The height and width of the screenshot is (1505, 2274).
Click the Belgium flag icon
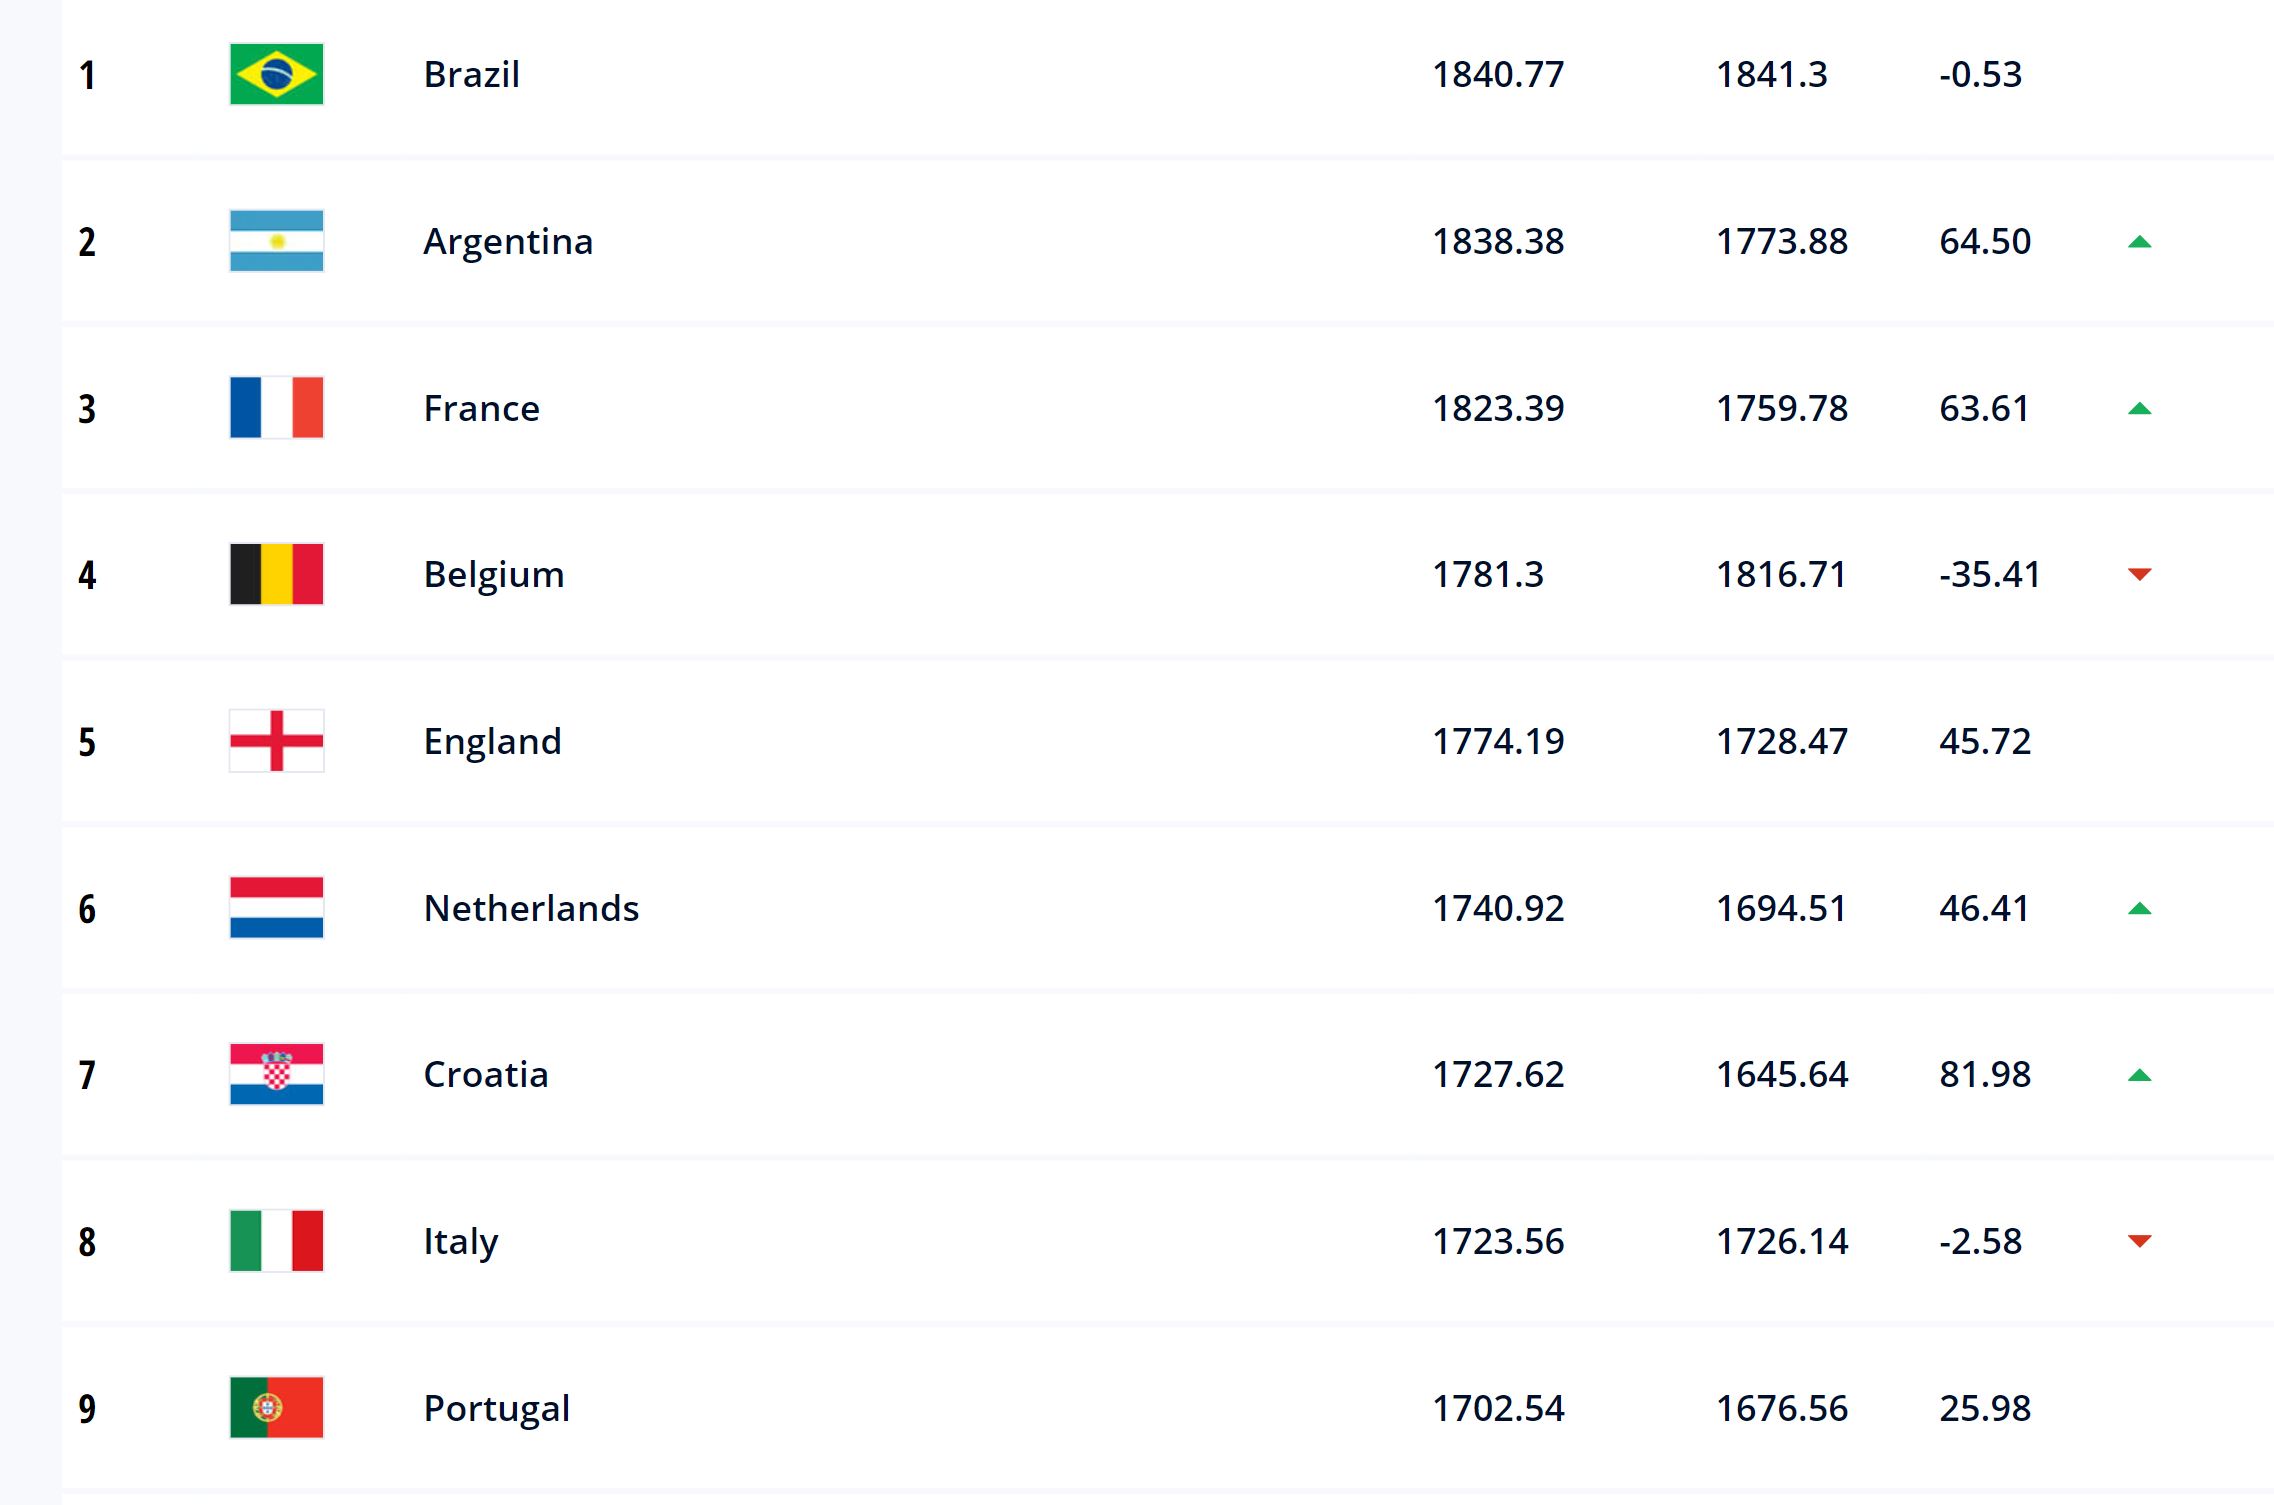coord(276,574)
